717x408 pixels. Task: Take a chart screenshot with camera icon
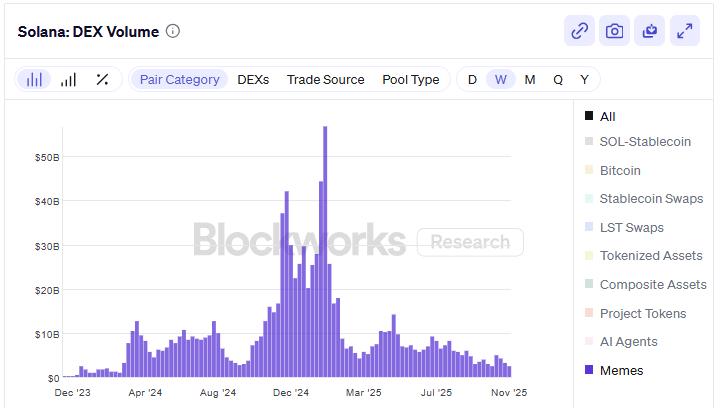(614, 30)
